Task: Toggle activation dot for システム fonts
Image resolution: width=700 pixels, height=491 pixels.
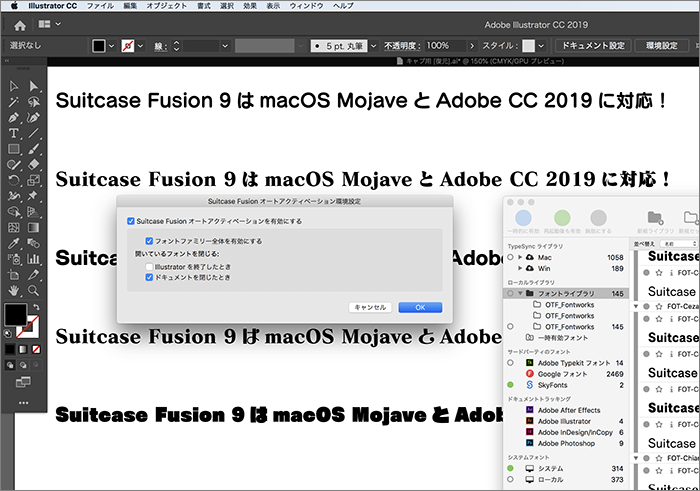Action: (510, 468)
